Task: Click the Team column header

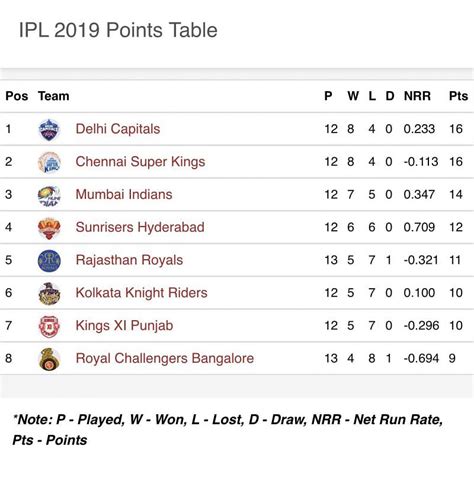Action: click(x=53, y=96)
